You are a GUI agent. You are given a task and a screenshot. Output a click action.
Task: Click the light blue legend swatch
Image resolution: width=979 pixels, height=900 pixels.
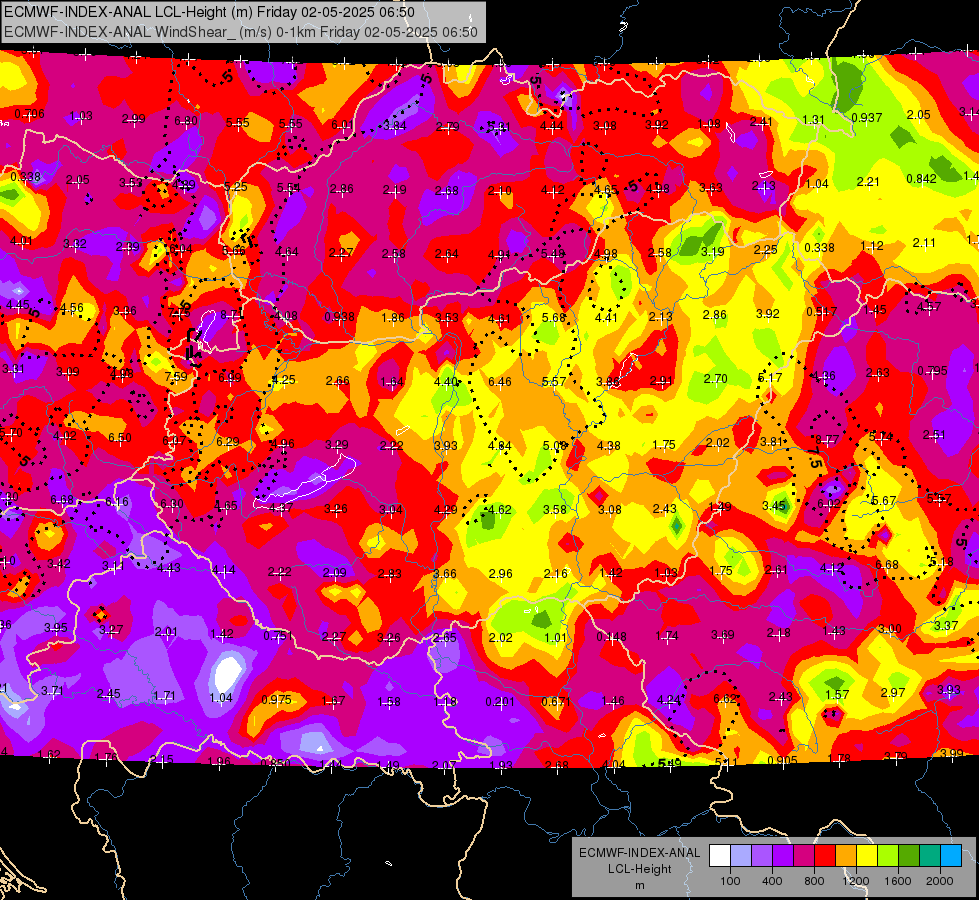tap(741, 856)
